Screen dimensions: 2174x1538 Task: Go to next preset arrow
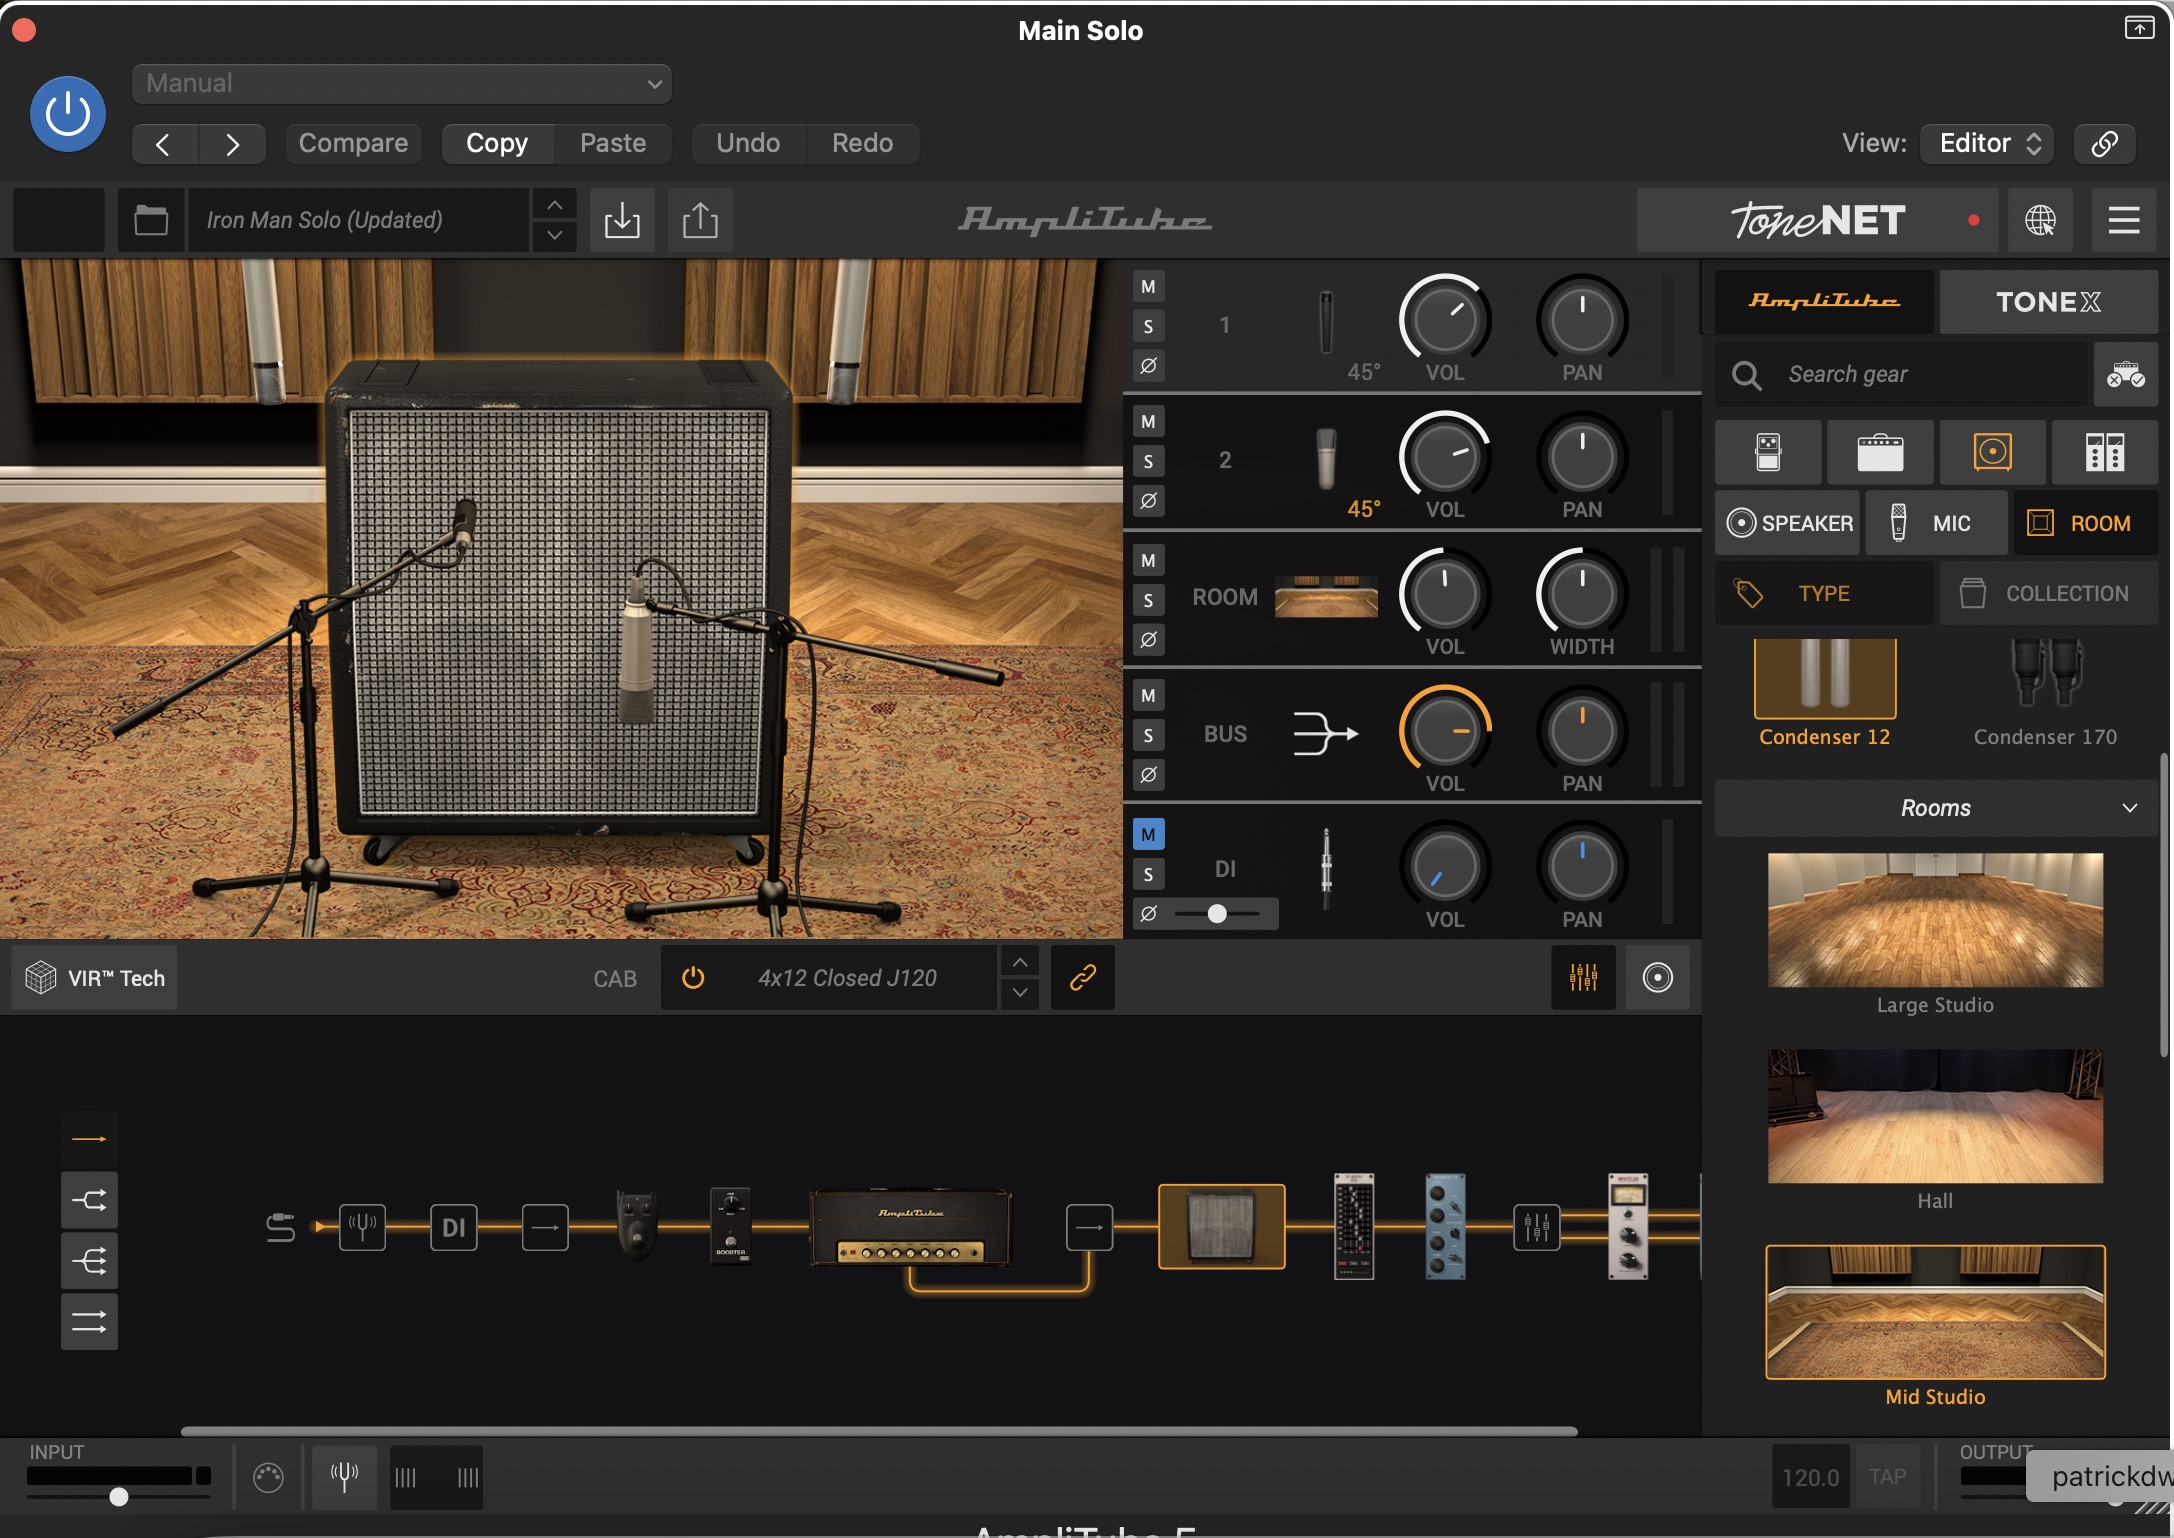coord(232,144)
